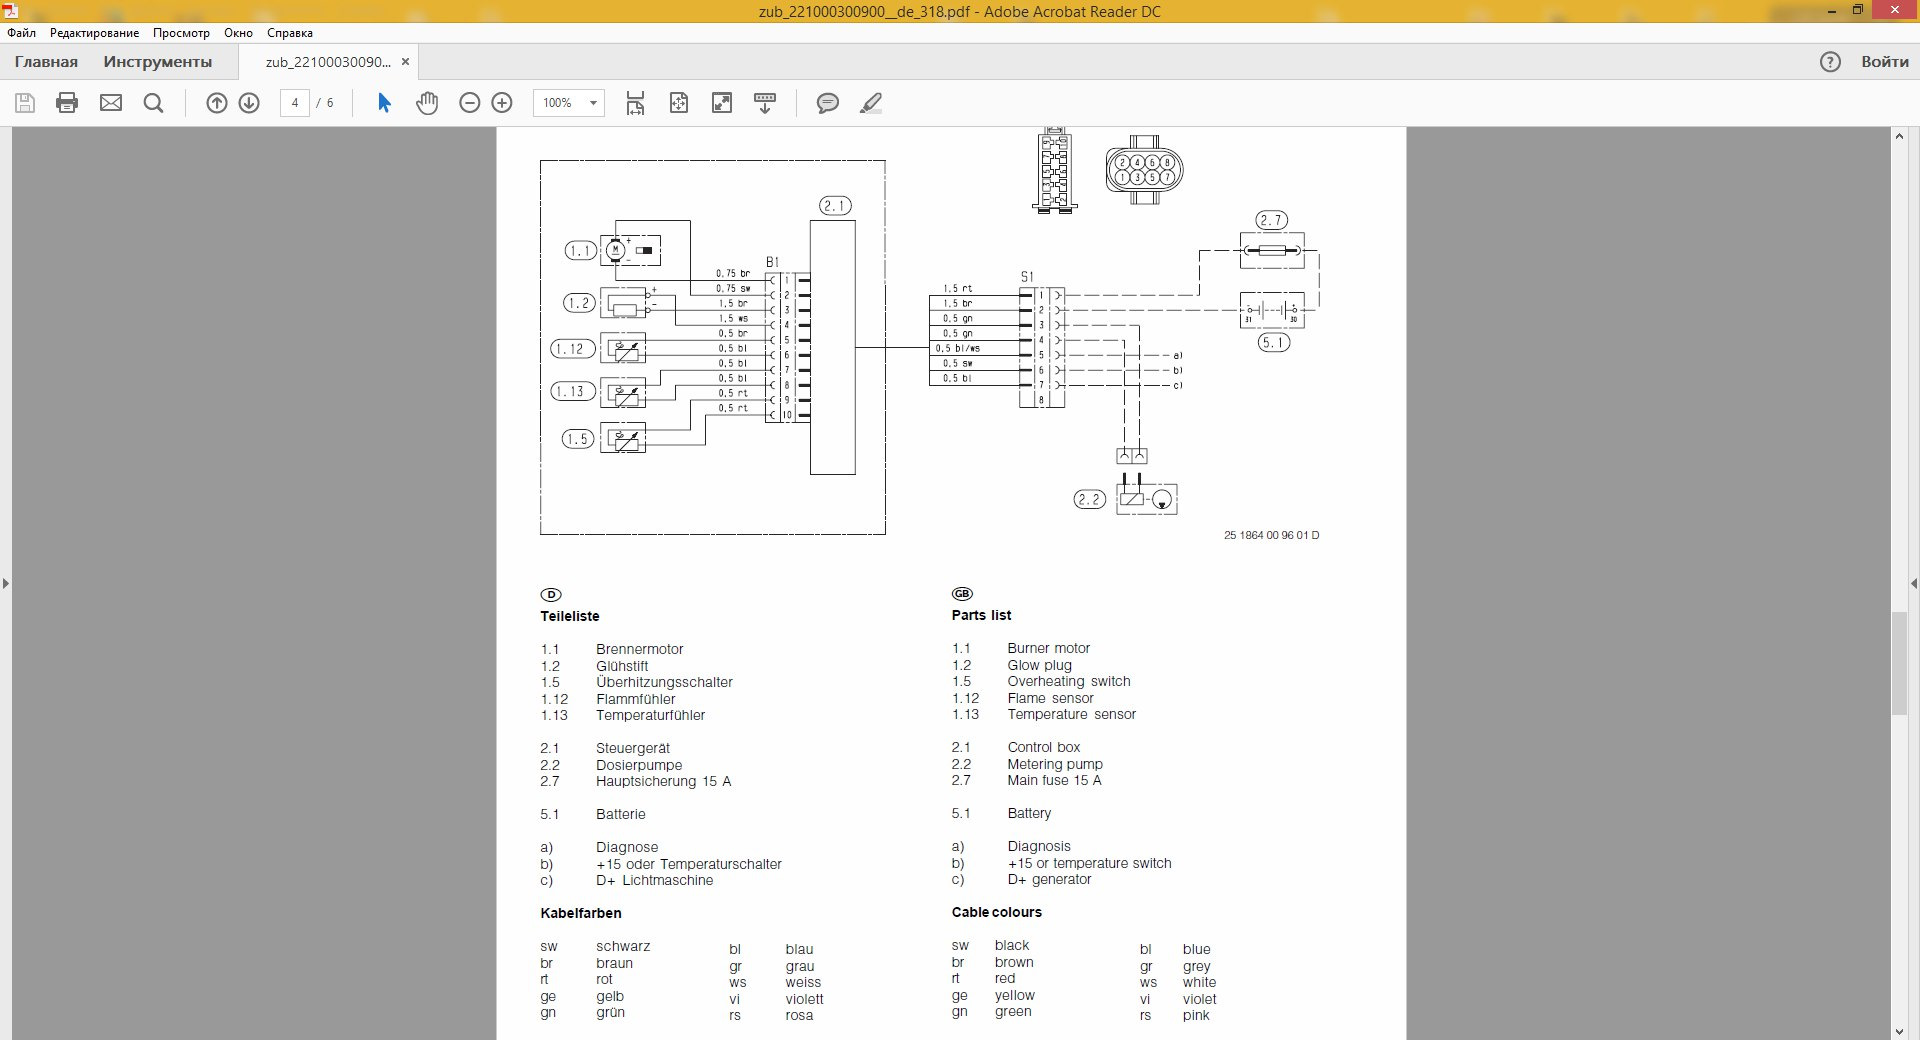Click the text 'Metering pump'
Viewport: 1920px width, 1040px height.
[1055, 764]
